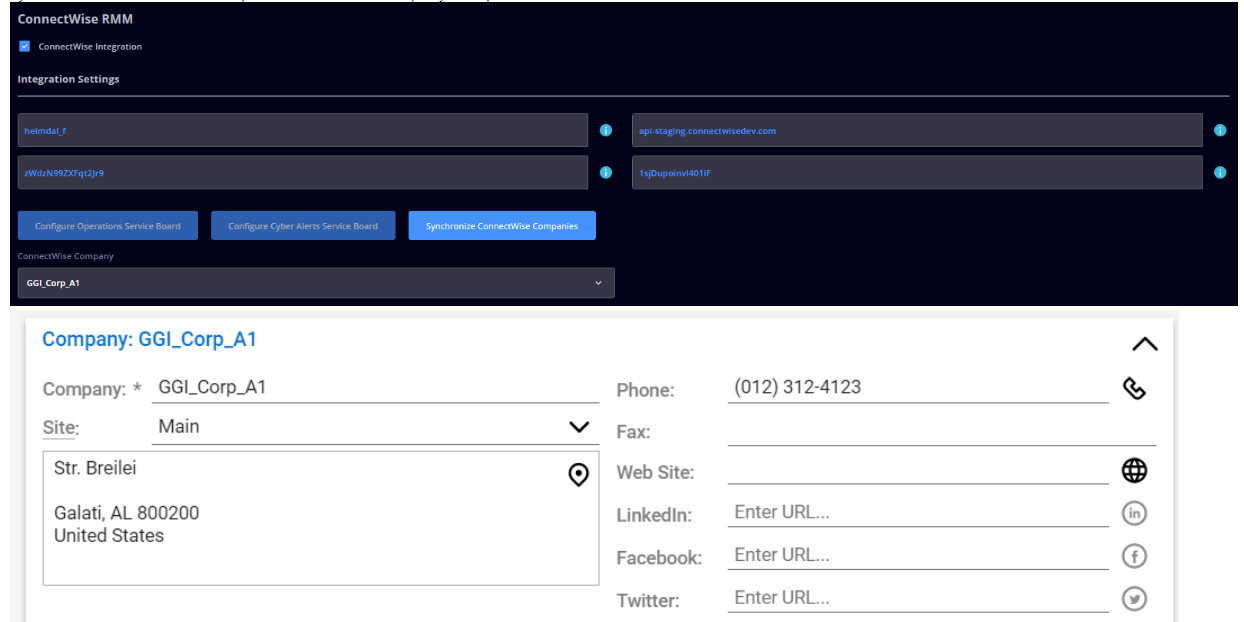Click the Phone field (012) 312-4123
The width and height of the screenshot is (1244, 622).
point(918,388)
